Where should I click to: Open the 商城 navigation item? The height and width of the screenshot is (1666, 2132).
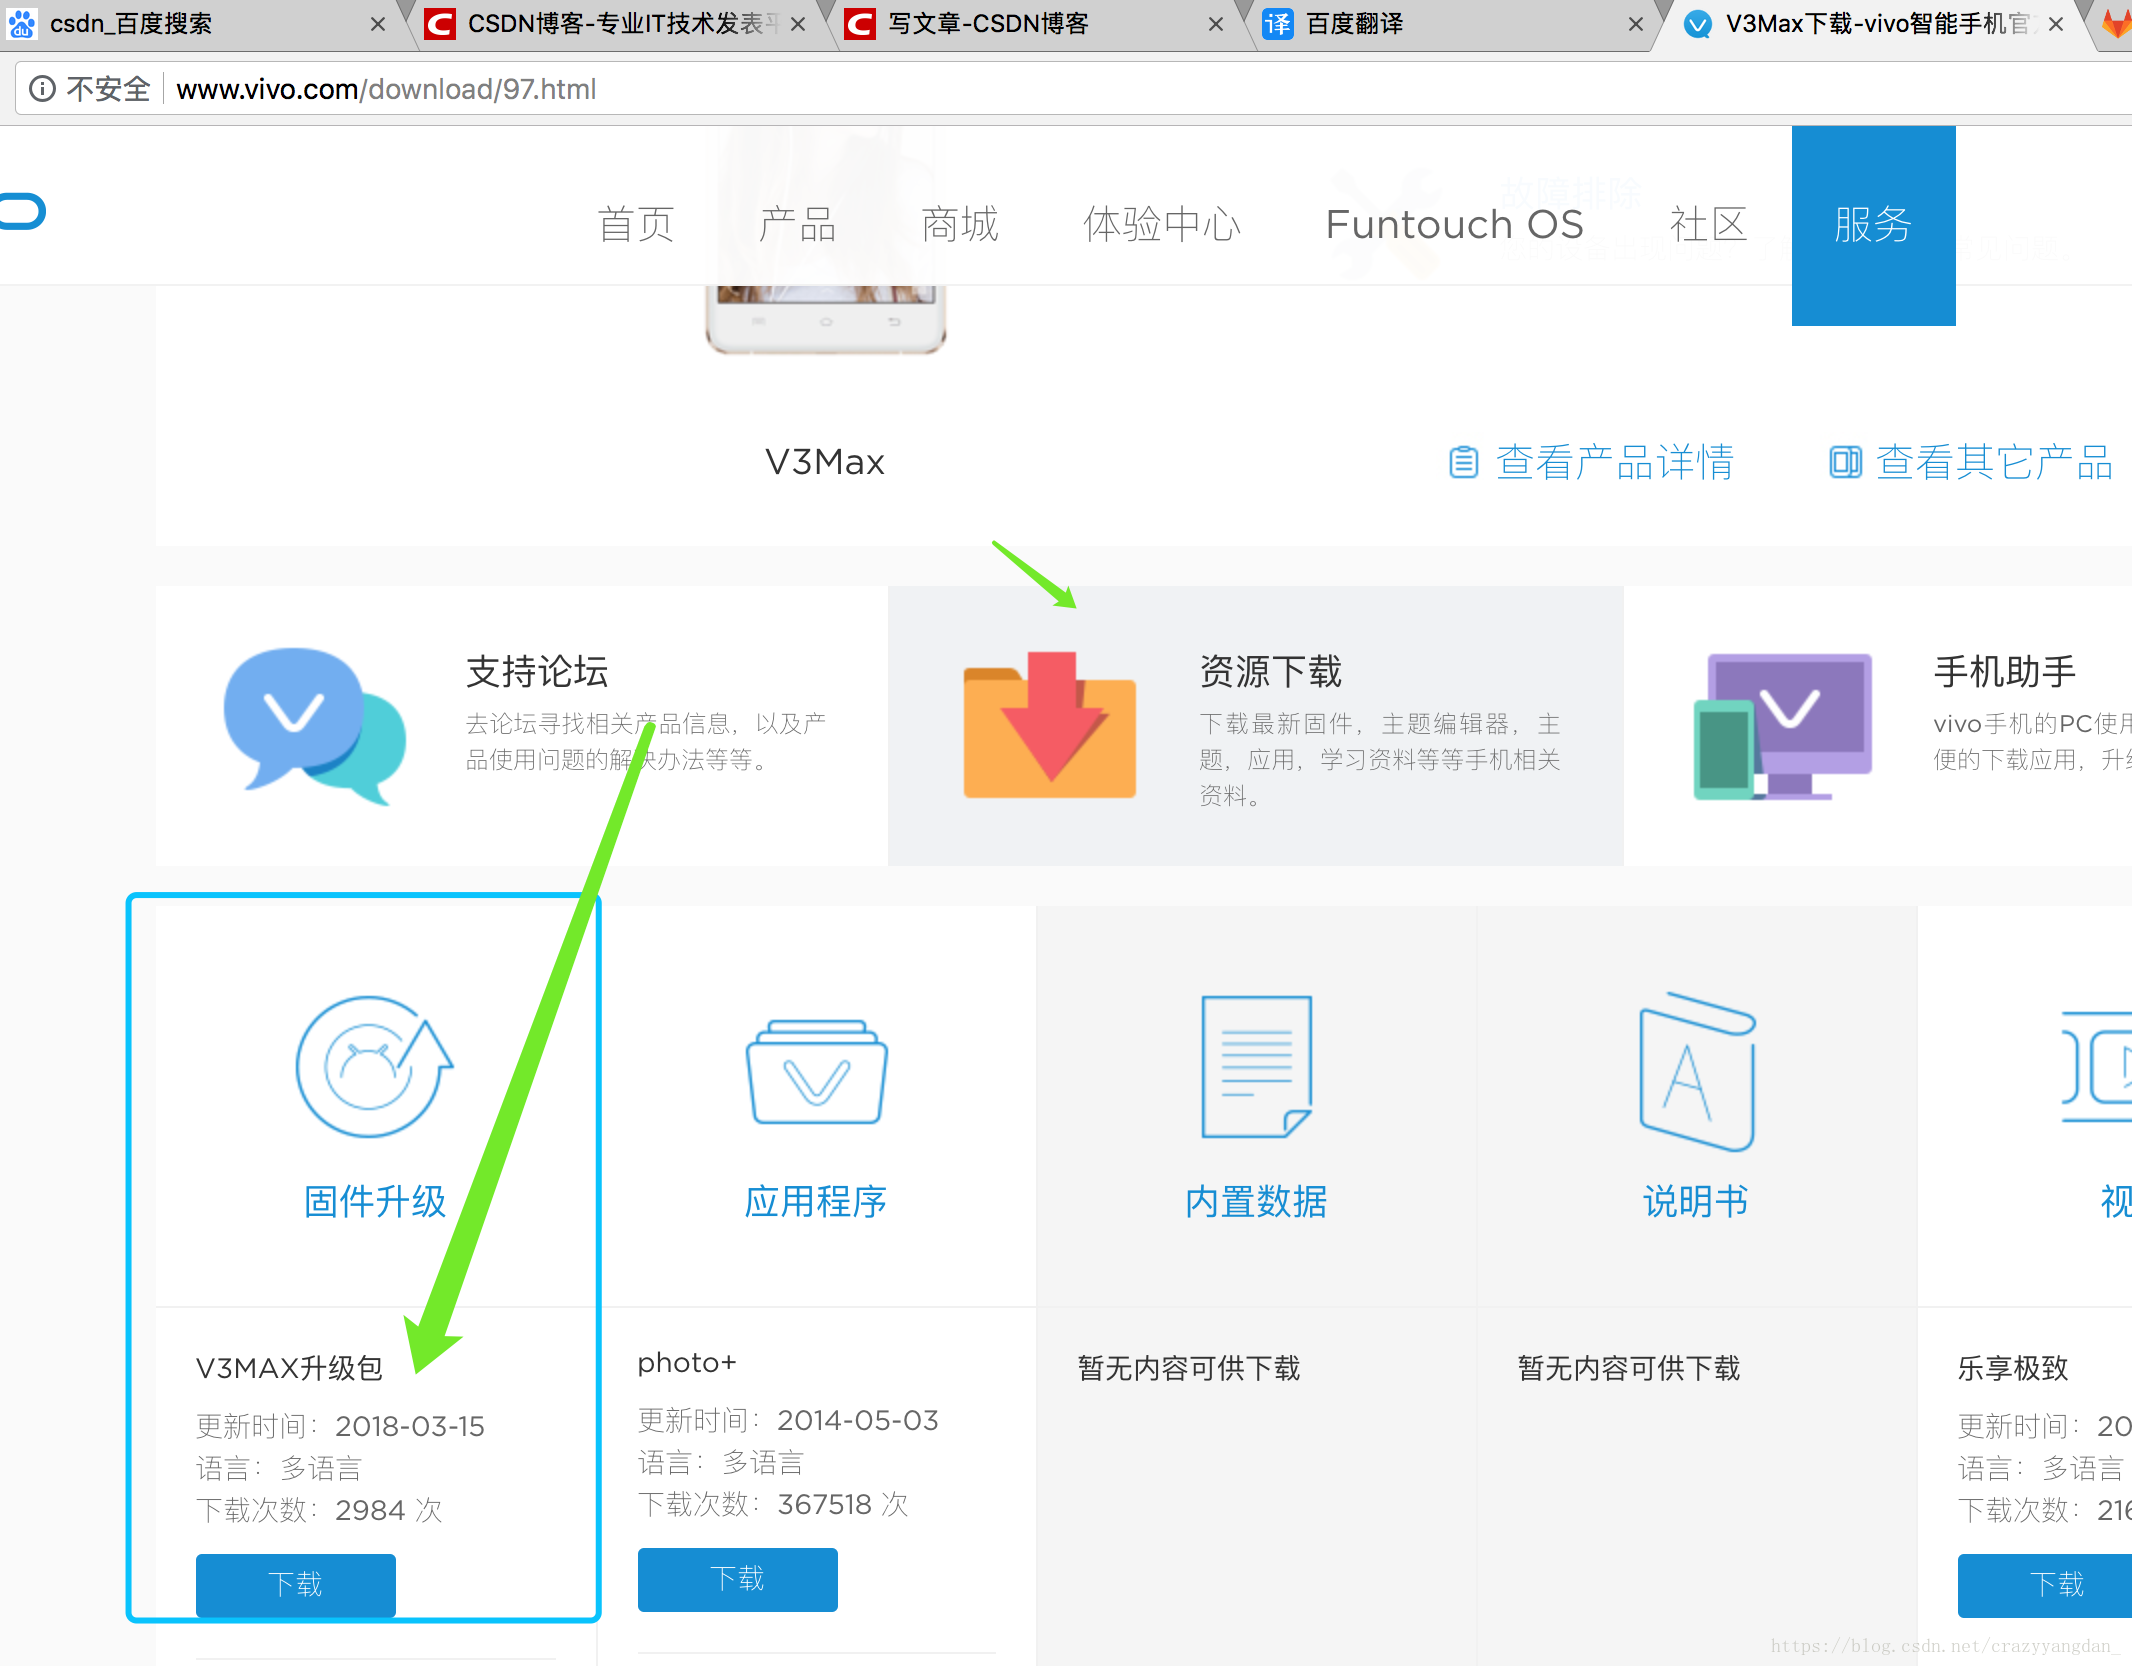(x=960, y=224)
